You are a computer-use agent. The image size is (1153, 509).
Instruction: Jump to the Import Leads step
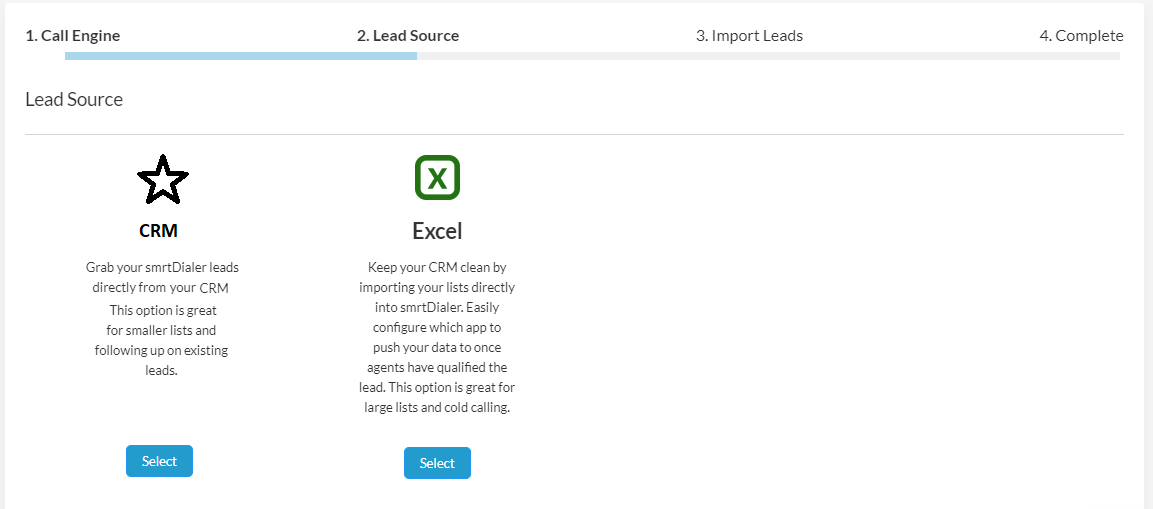[x=749, y=36]
